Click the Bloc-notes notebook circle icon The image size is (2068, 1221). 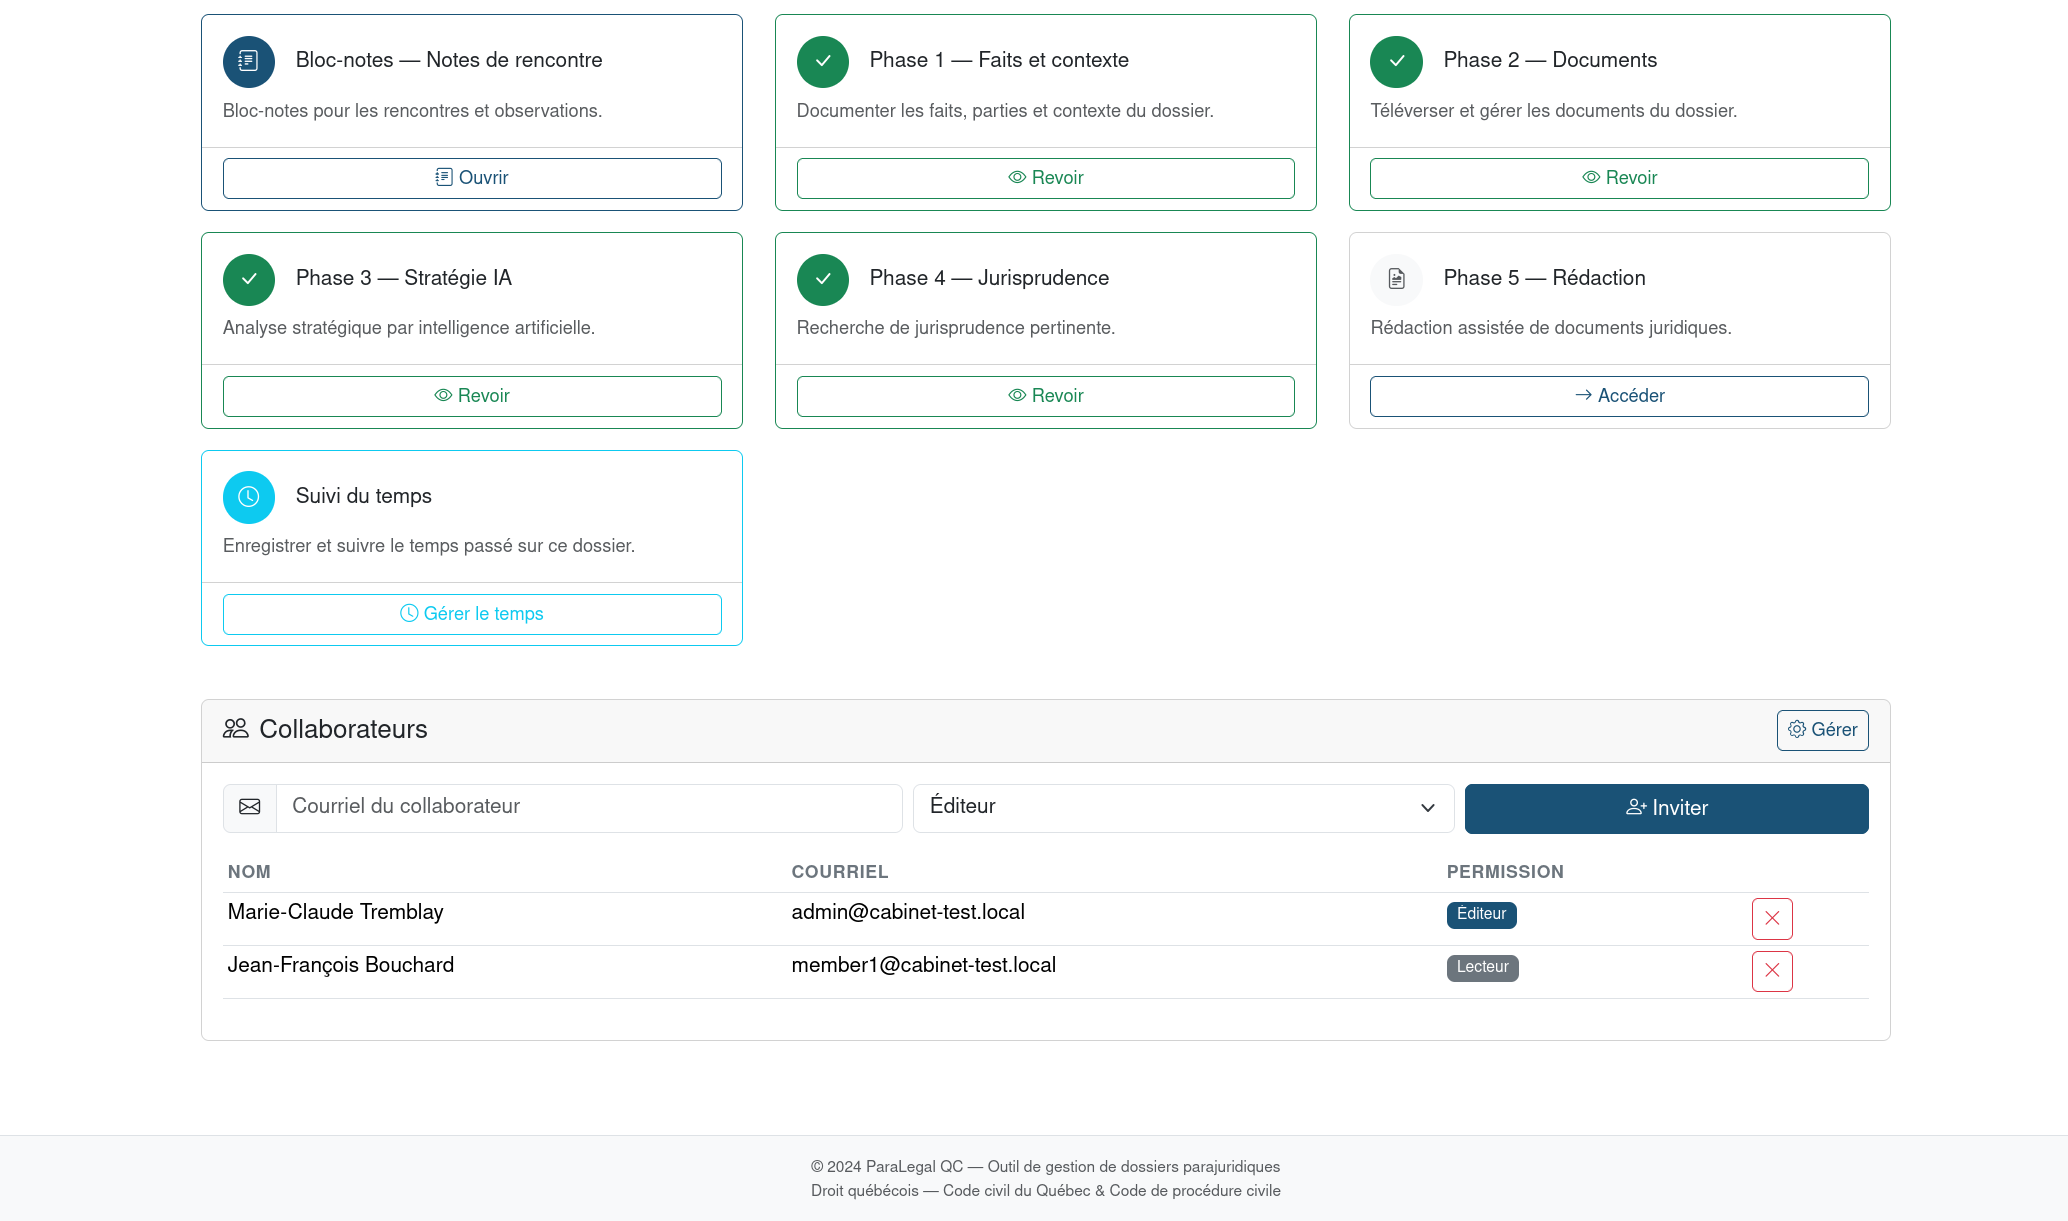[248, 62]
